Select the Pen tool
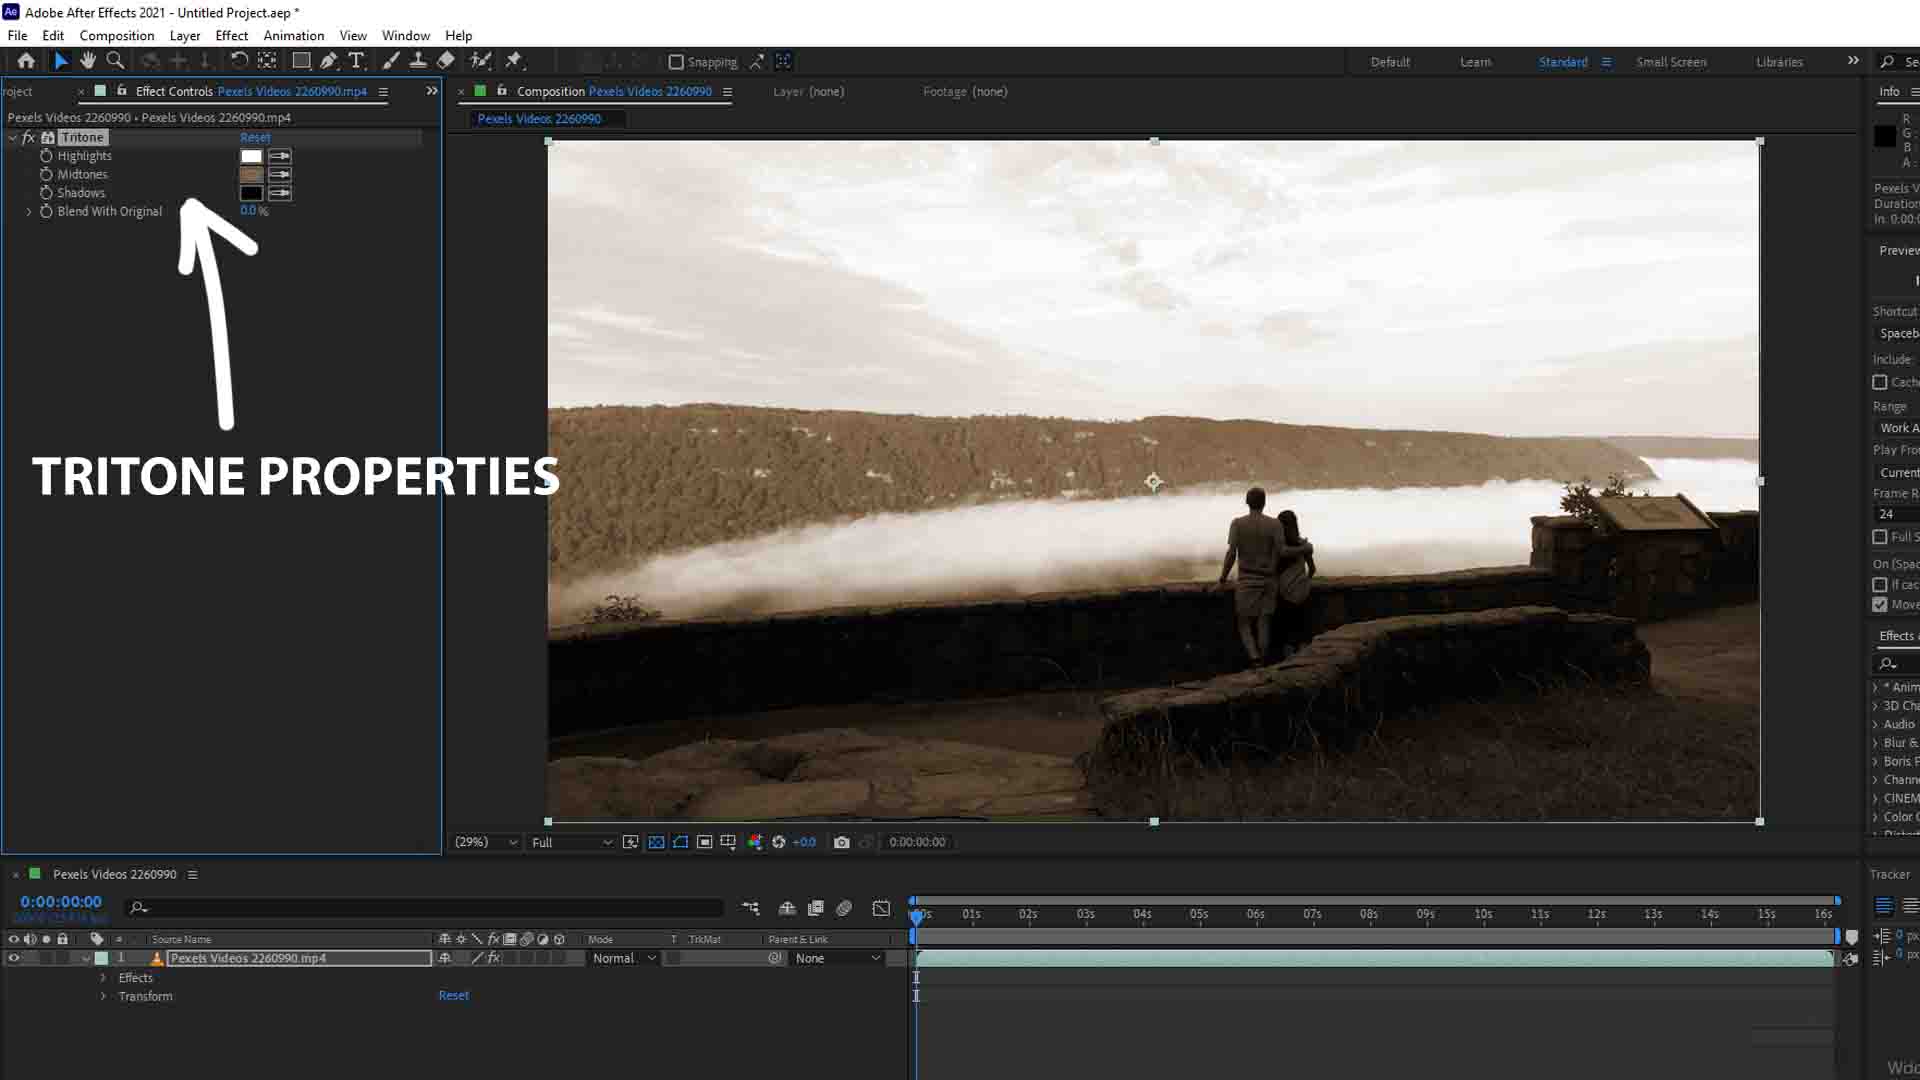The width and height of the screenshot is (1920, 1080). click(x=329, y=61)
